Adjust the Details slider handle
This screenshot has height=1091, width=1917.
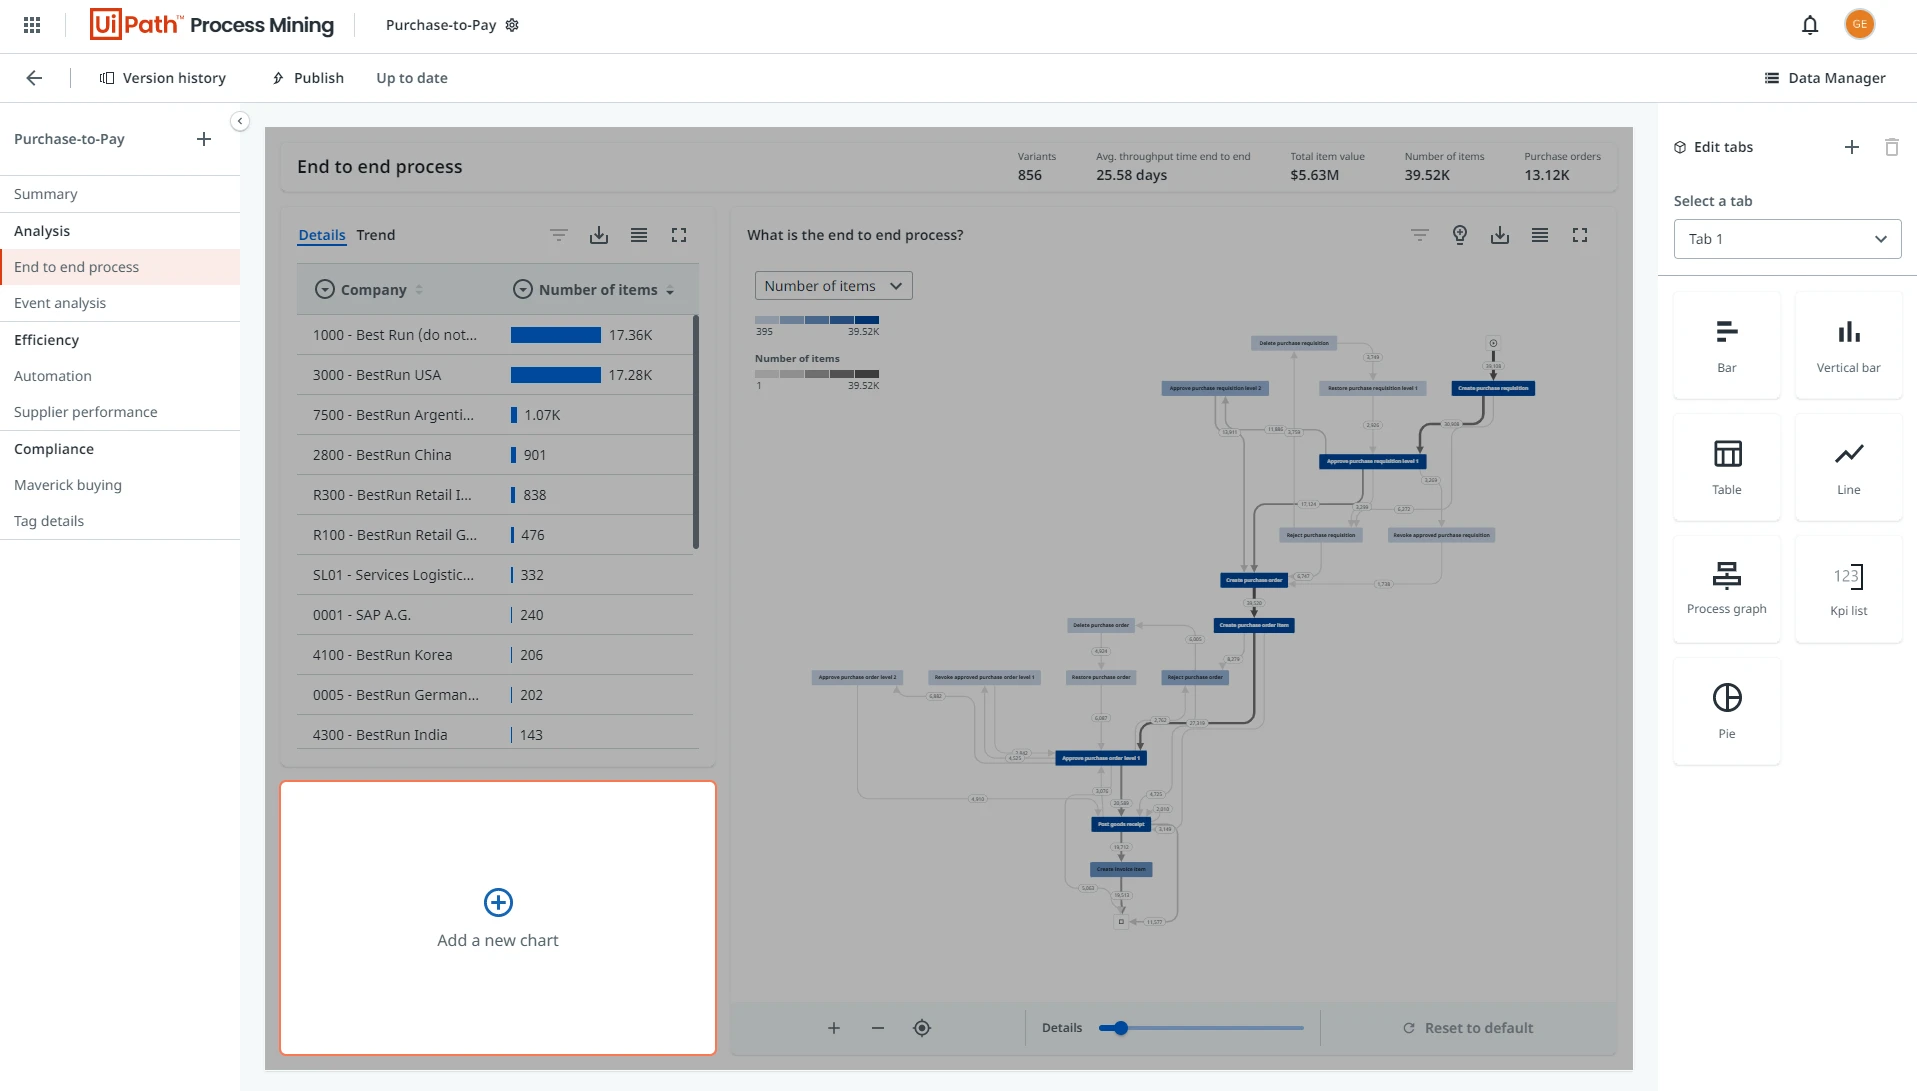tap(1121, 1028)
